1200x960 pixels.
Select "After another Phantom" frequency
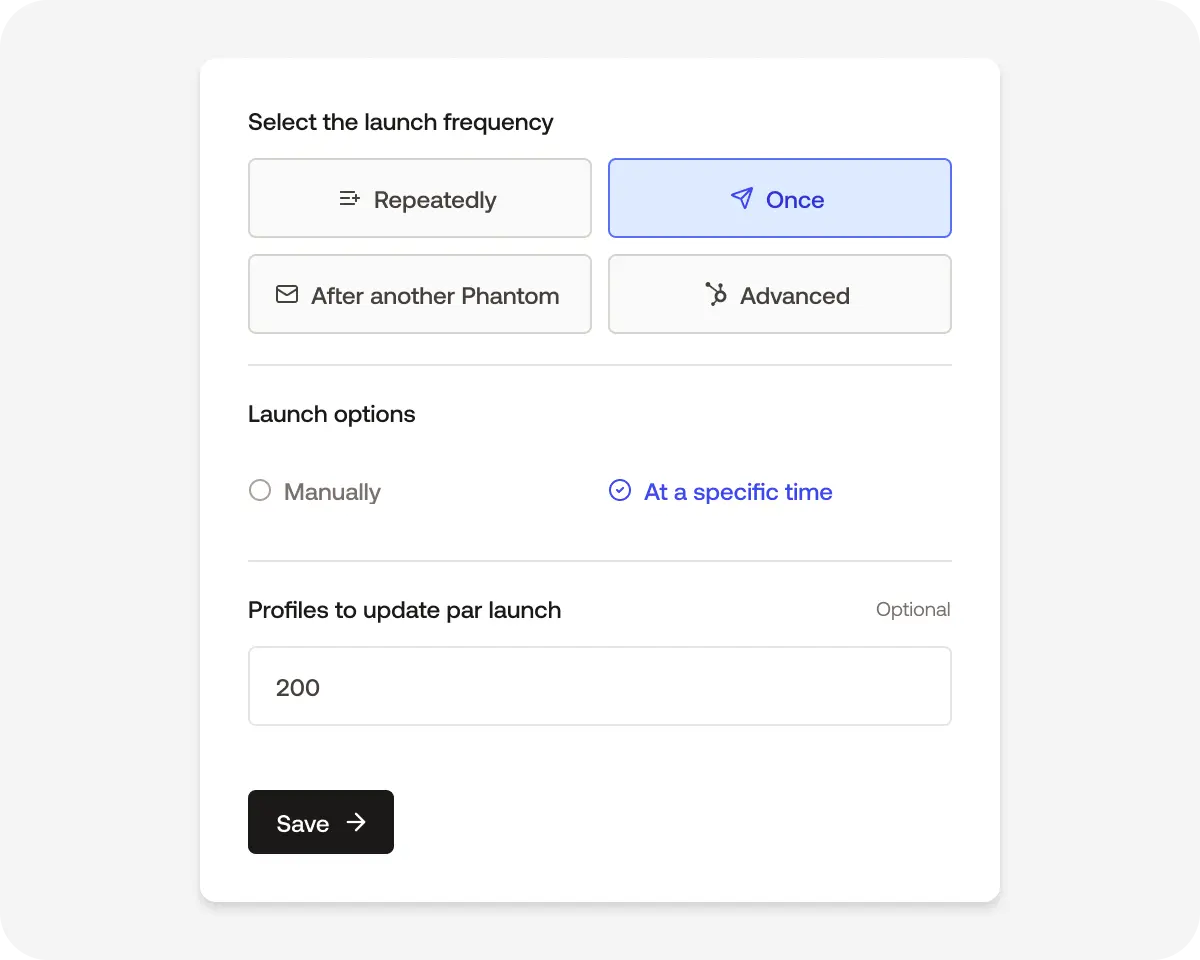420,294
